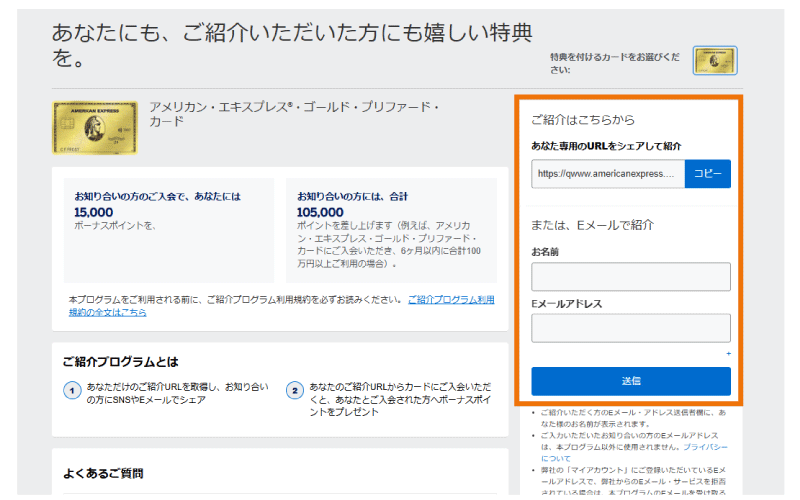800x500 pixels.
Task: Click the large Gold Preferred card image
Action: (95, 128)
